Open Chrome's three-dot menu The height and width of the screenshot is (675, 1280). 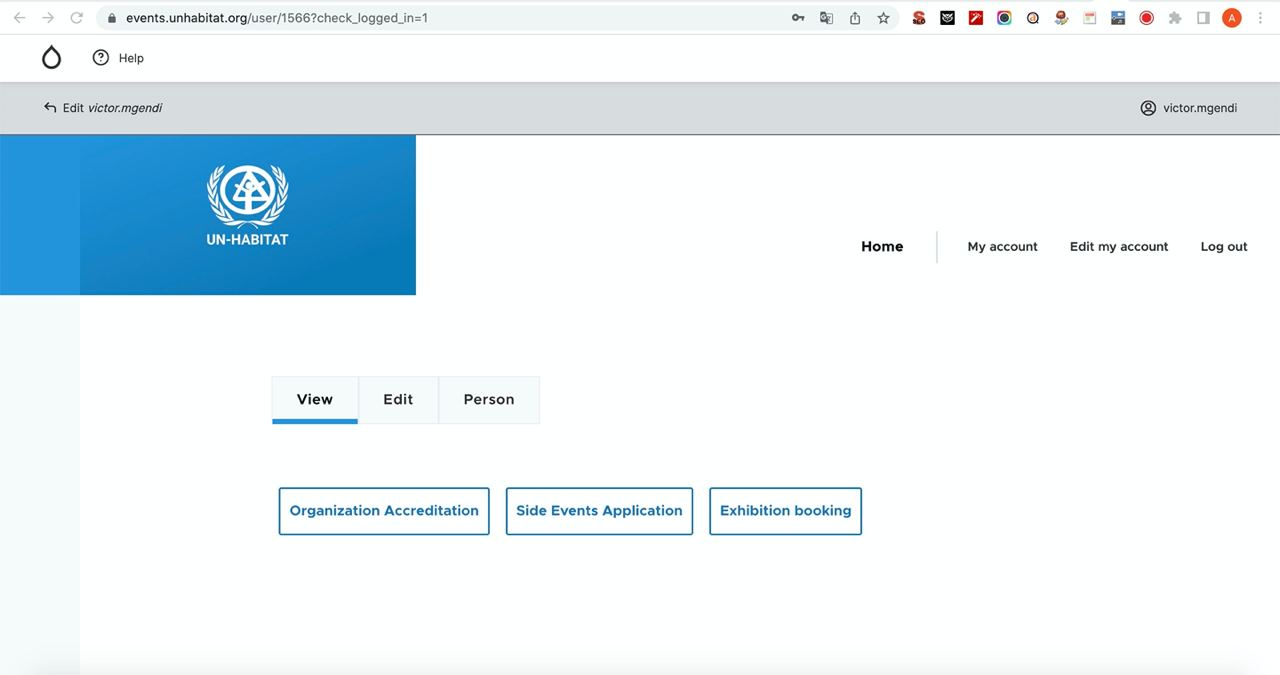[1260, 18]
